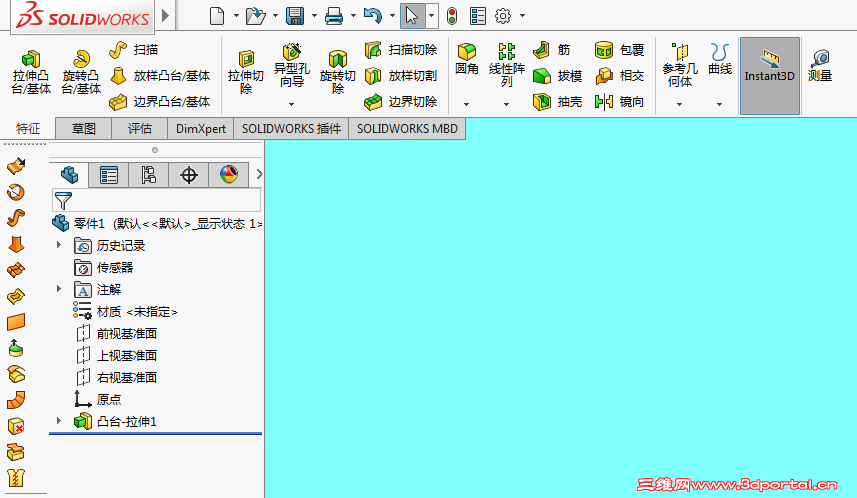The image size is (857, 498).
Task: Open the PropertyManager tab
Action: (x=109, y=175)
